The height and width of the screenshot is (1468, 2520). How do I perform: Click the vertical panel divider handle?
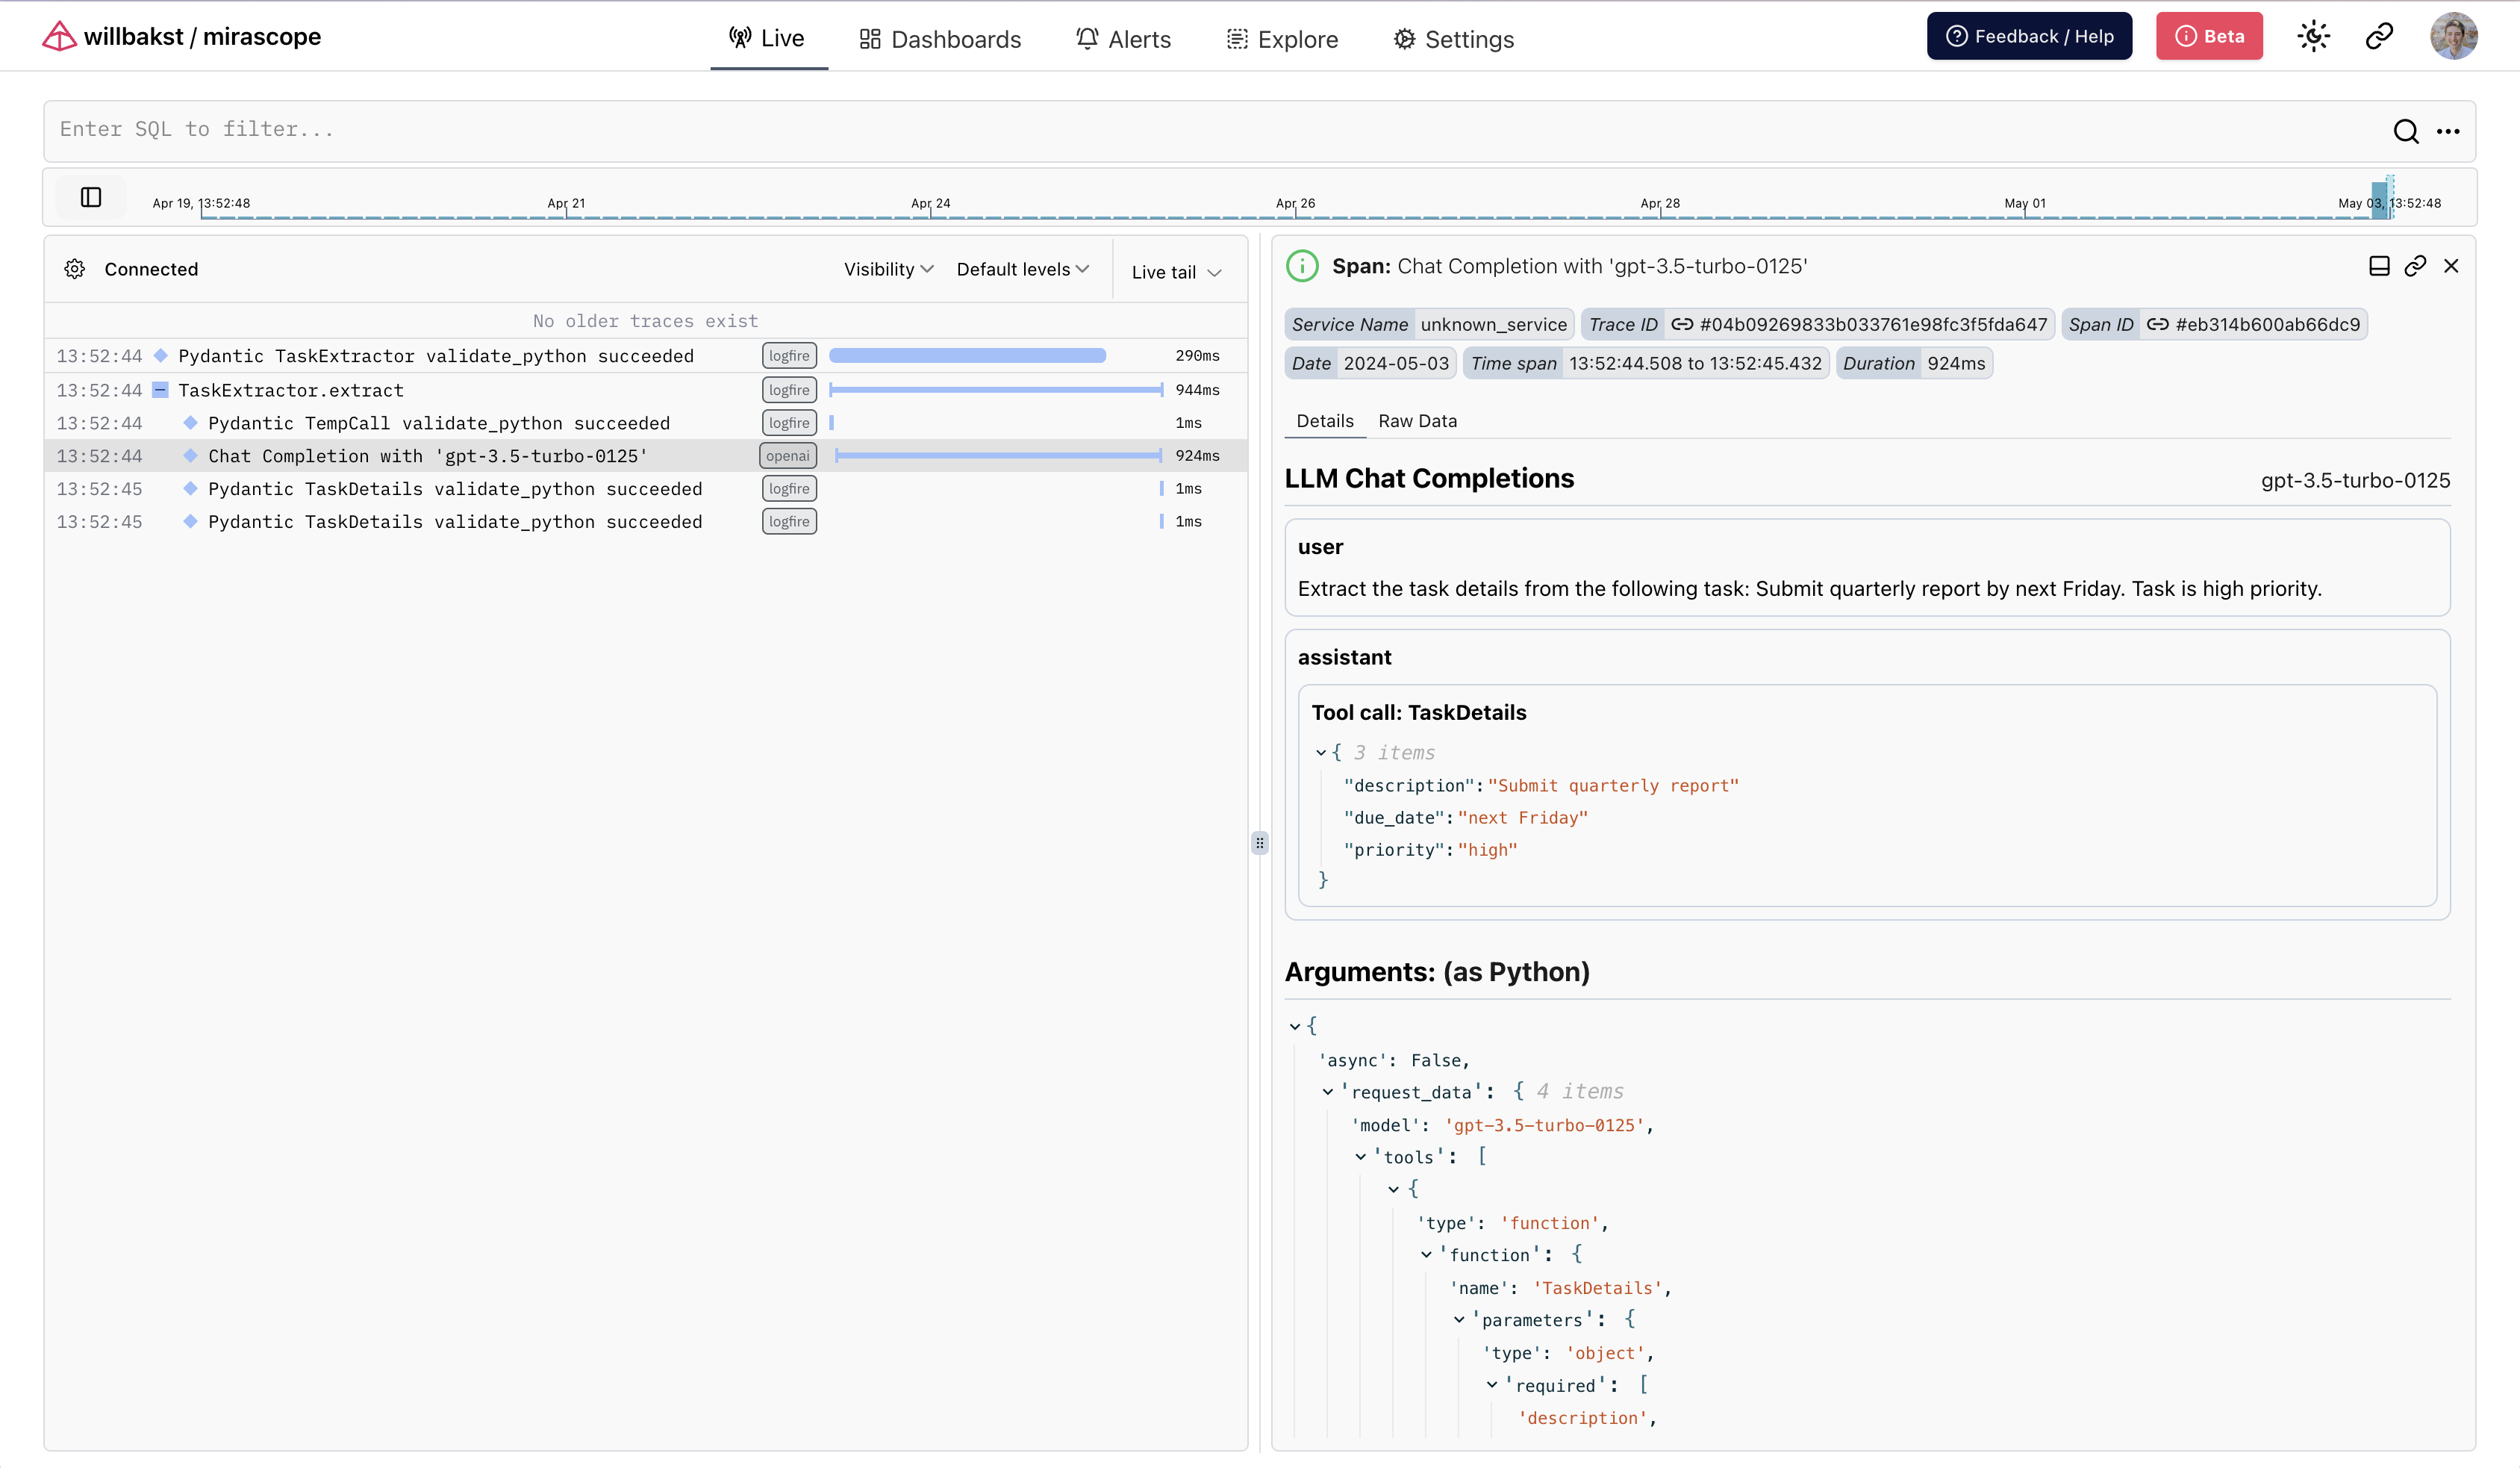point(1260,843)
